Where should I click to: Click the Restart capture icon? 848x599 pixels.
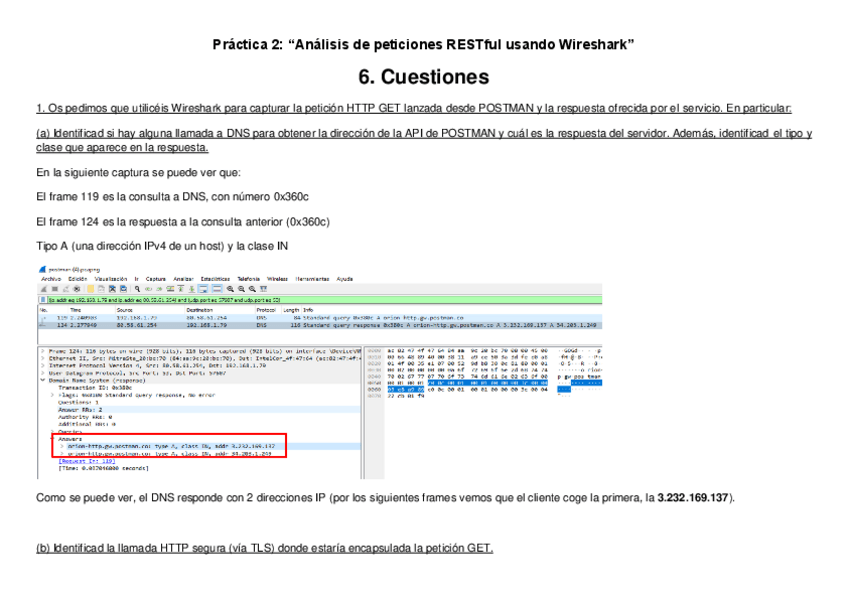click(66, 289)
